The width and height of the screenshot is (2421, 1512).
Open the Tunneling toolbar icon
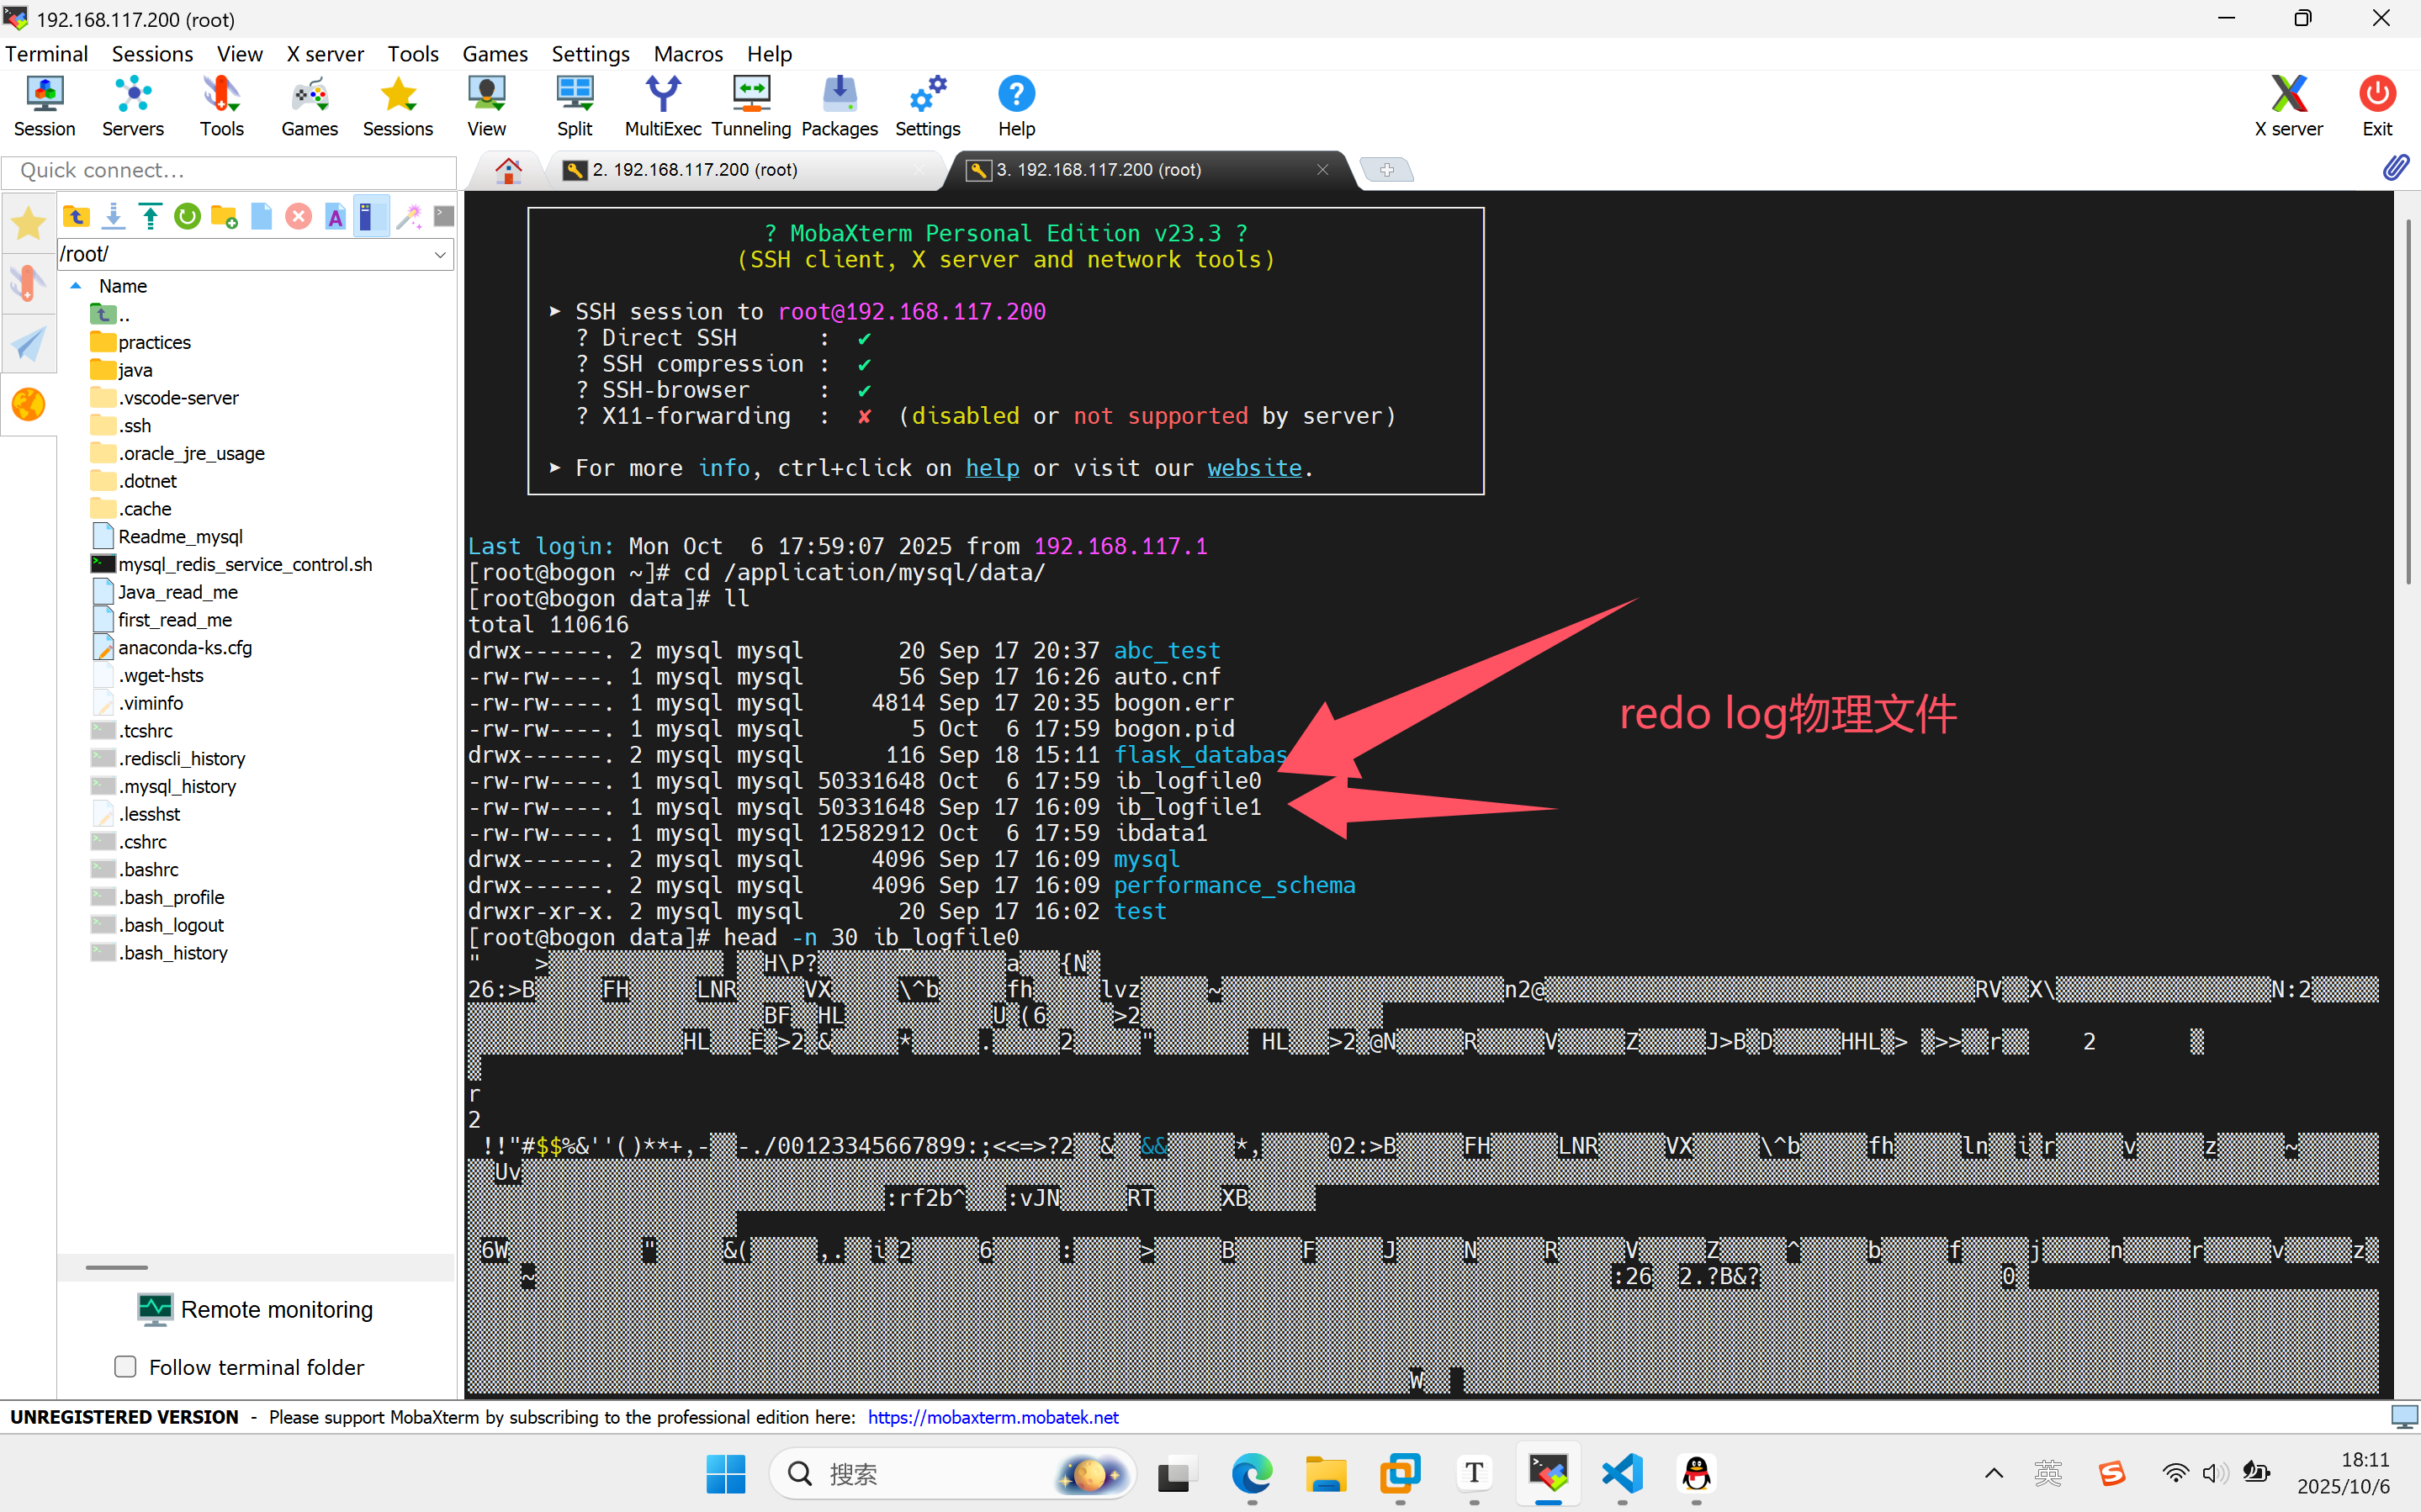coord(751,106)
